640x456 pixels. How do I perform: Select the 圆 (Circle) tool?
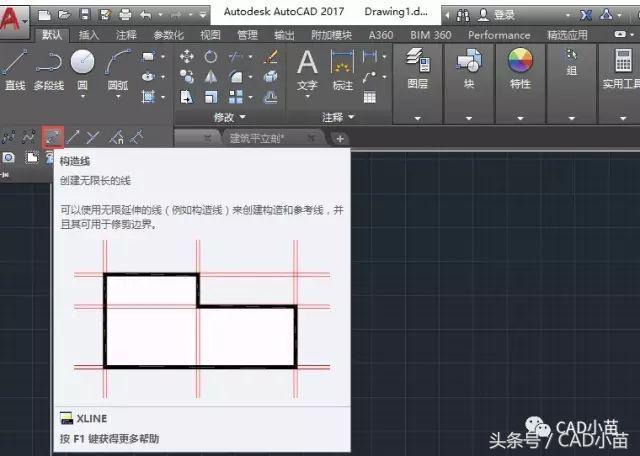(82, 62)
